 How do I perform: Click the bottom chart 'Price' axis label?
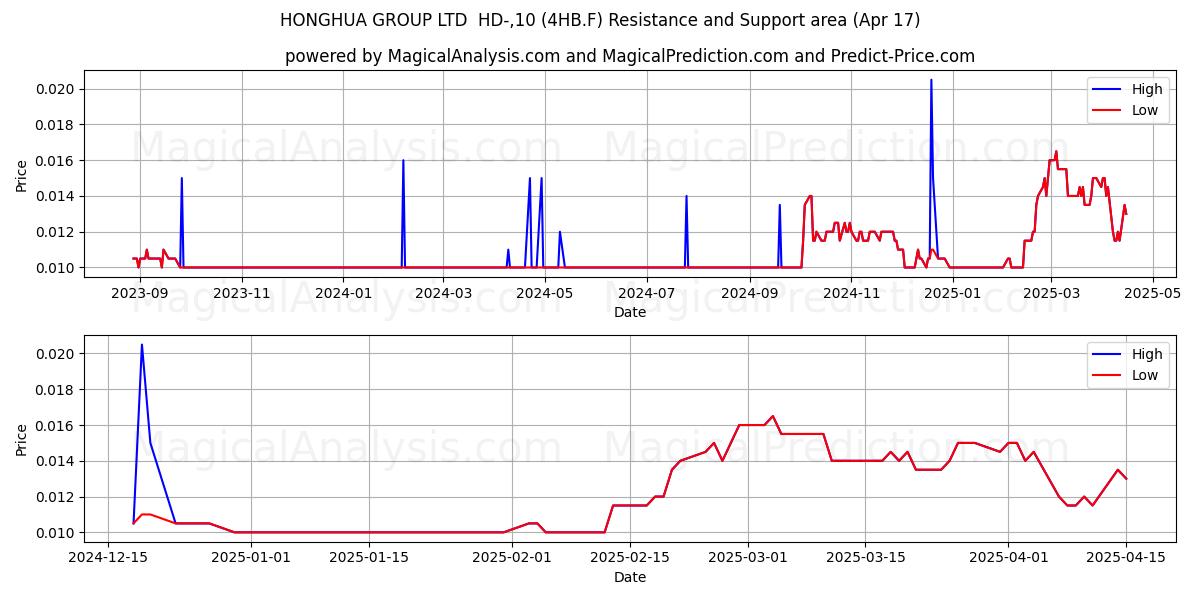22,440
